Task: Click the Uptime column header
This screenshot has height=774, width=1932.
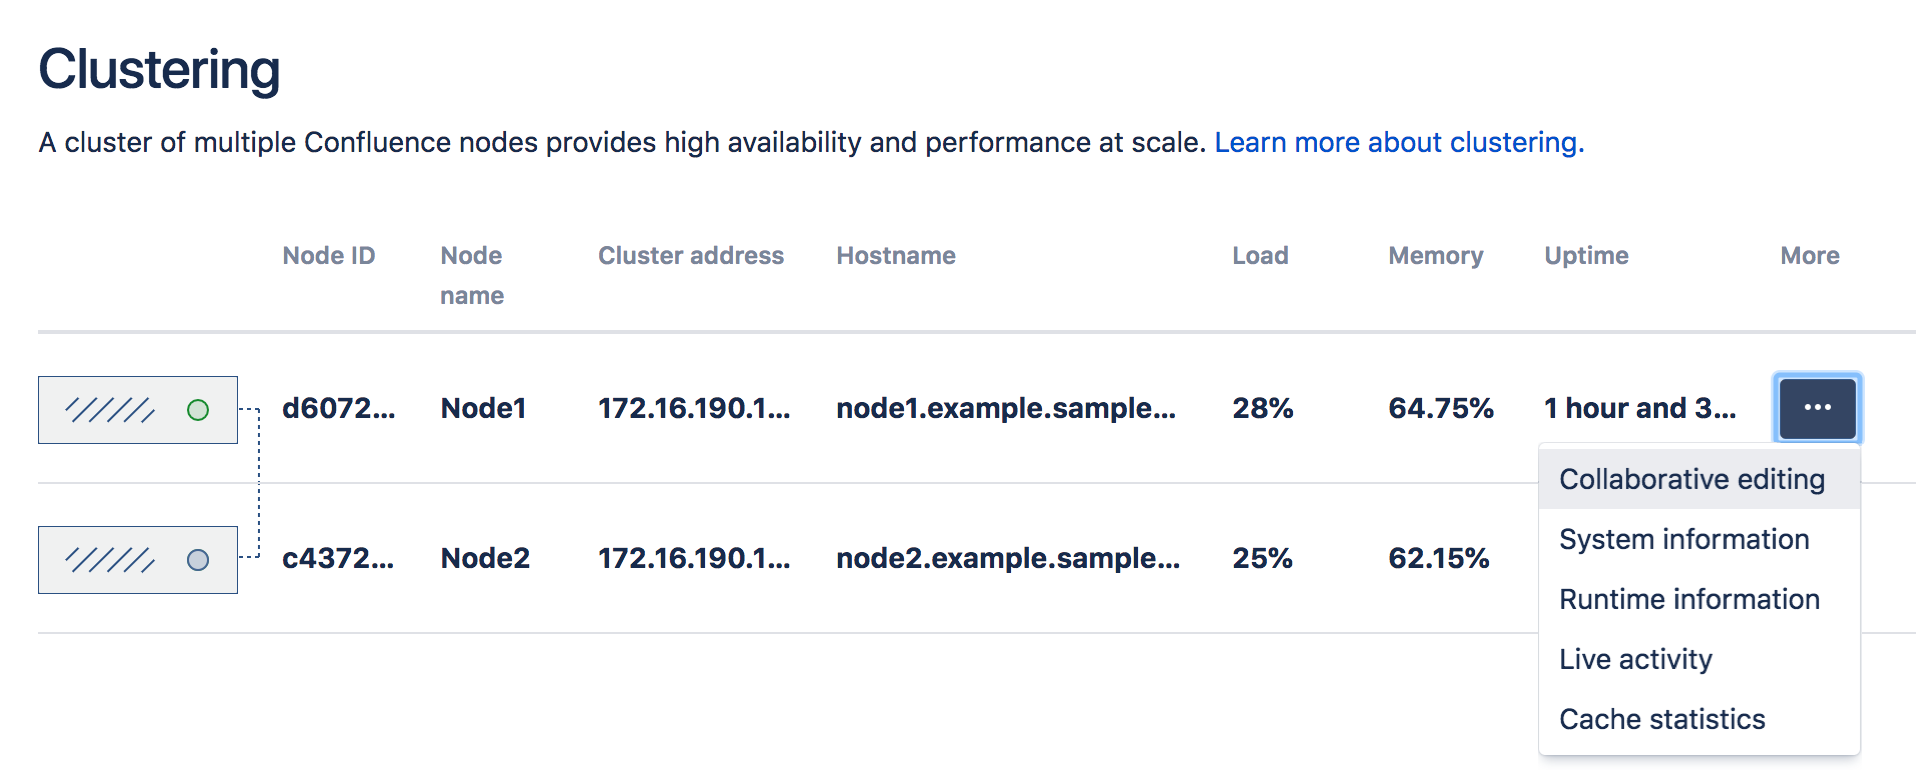Action: [x=1586, y=256]
